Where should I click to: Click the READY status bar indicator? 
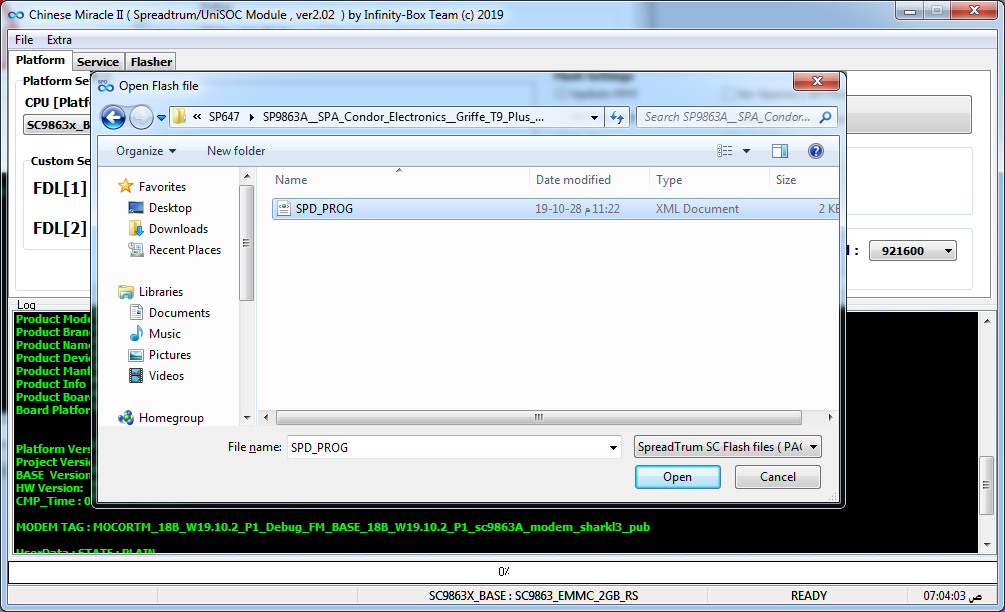(808, 595)
